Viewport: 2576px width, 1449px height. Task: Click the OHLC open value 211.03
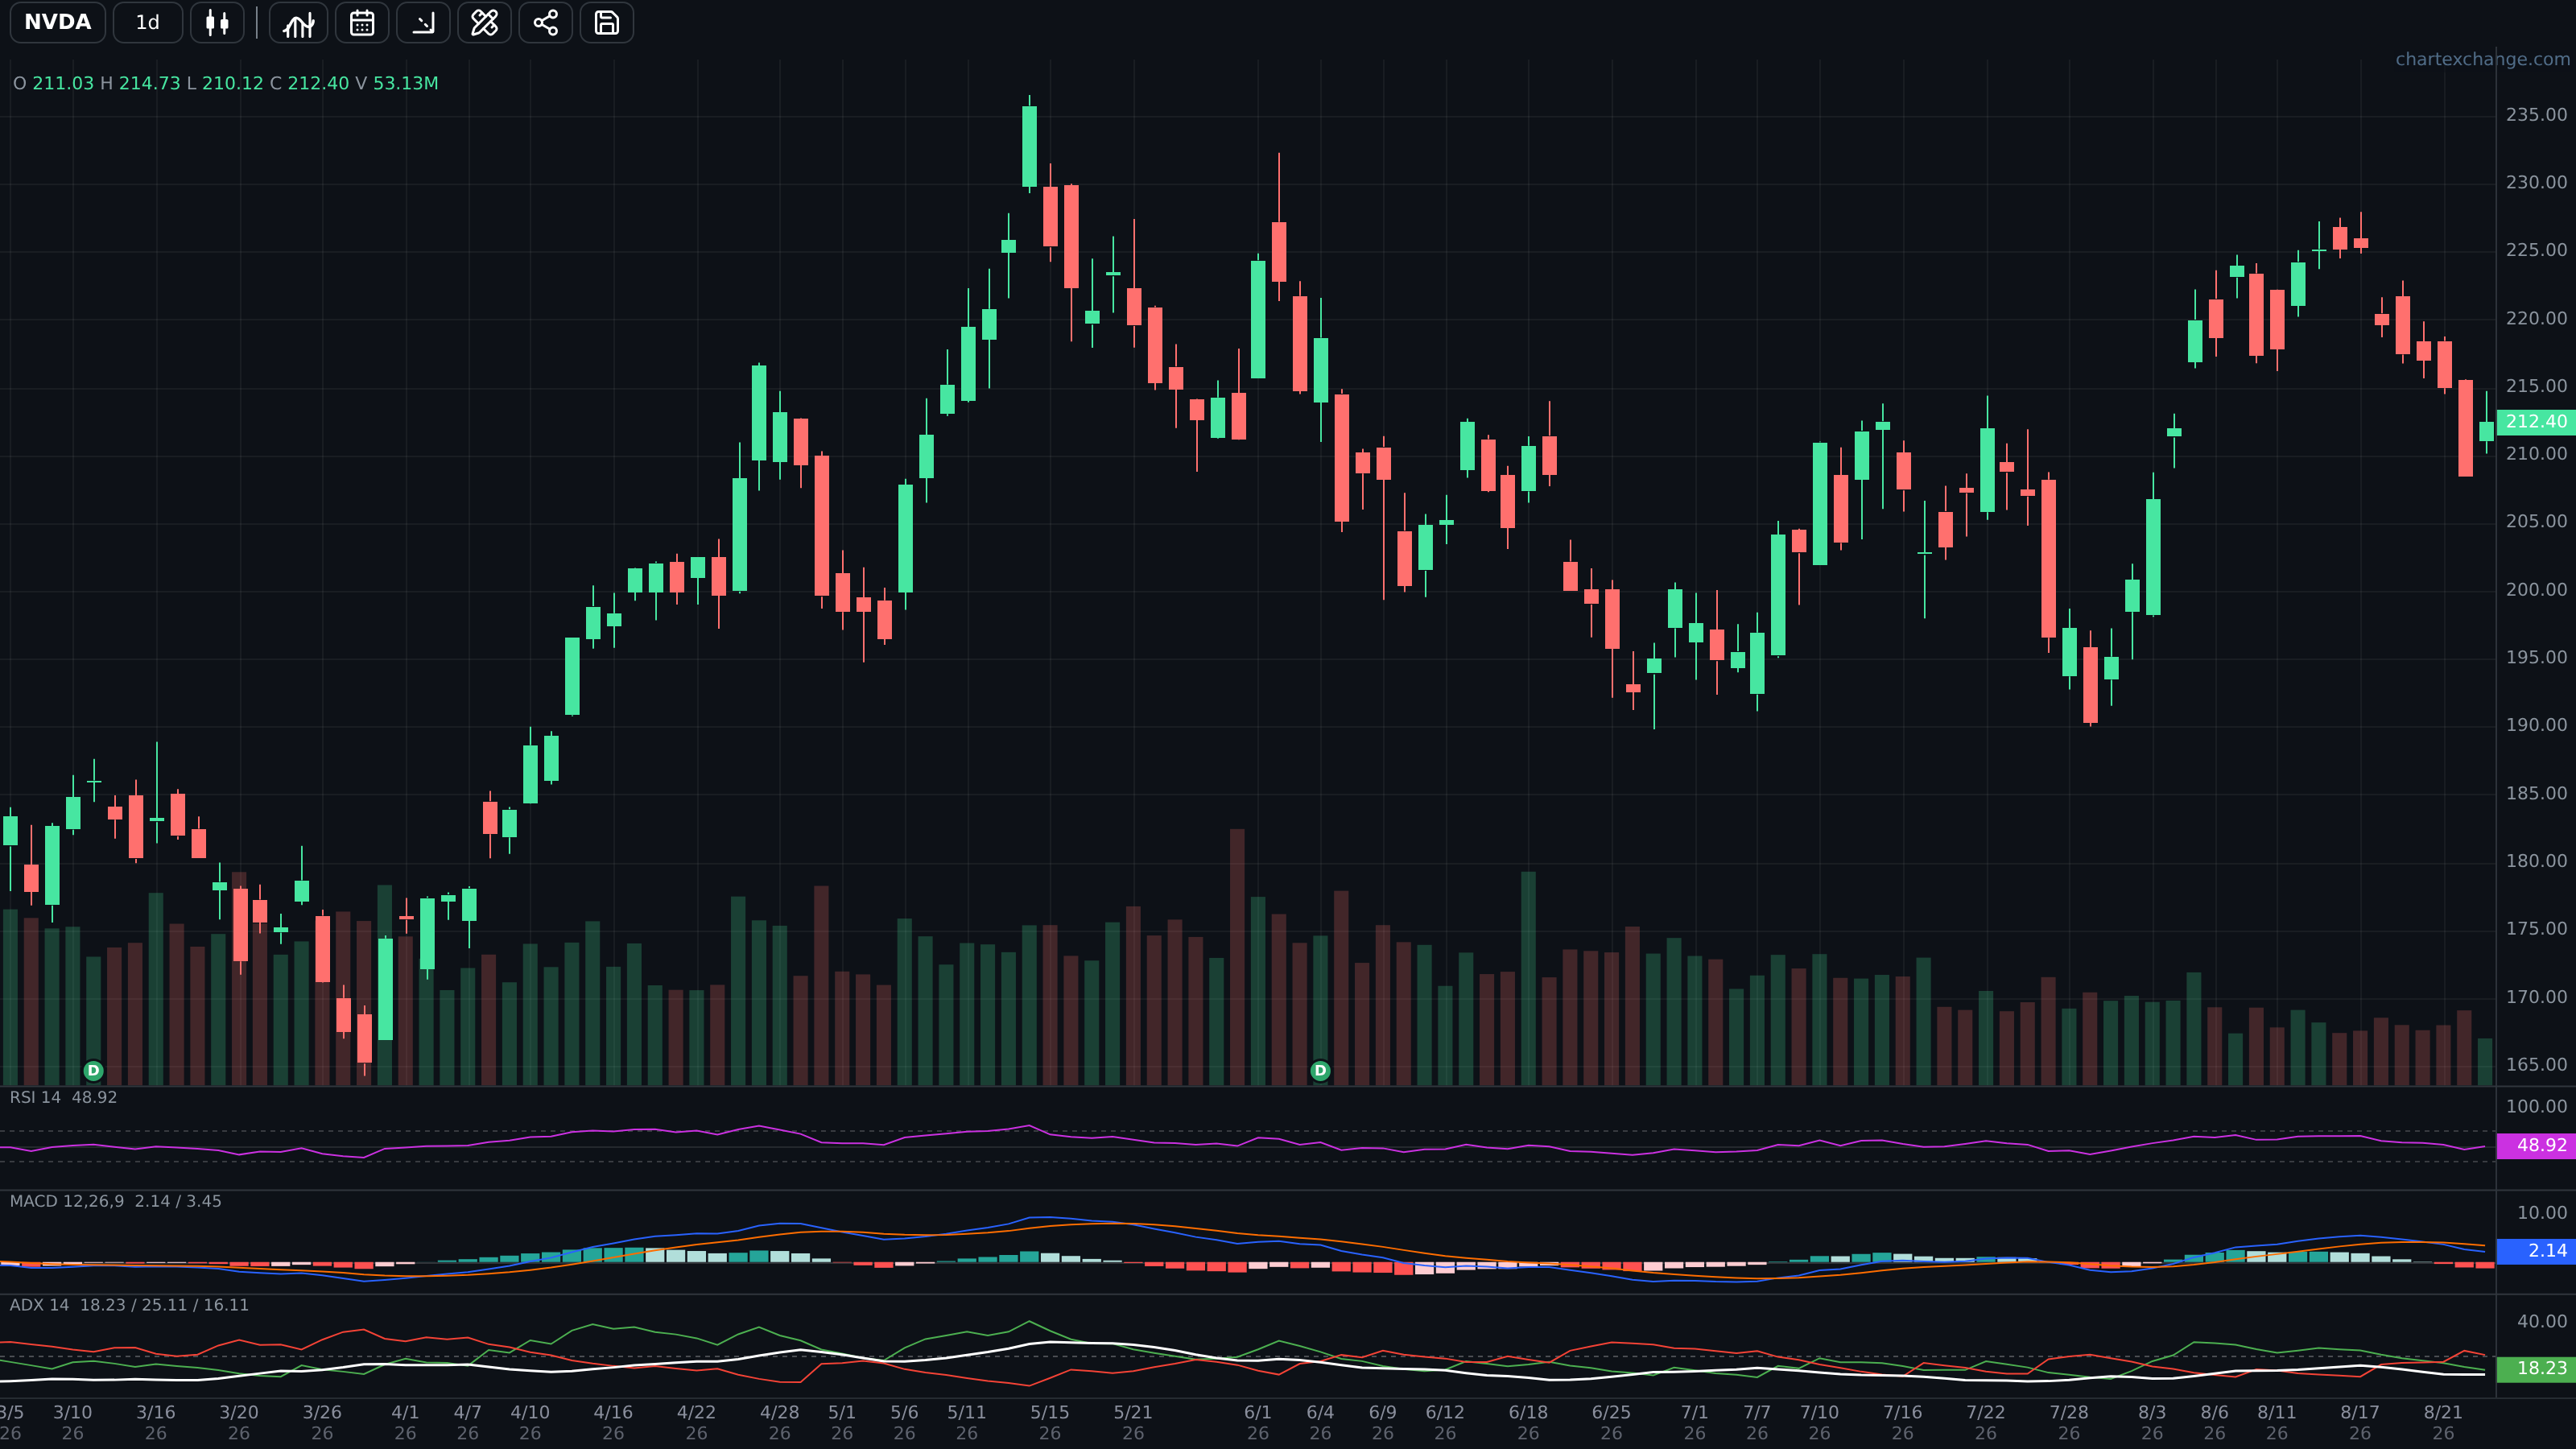(63, 83)
